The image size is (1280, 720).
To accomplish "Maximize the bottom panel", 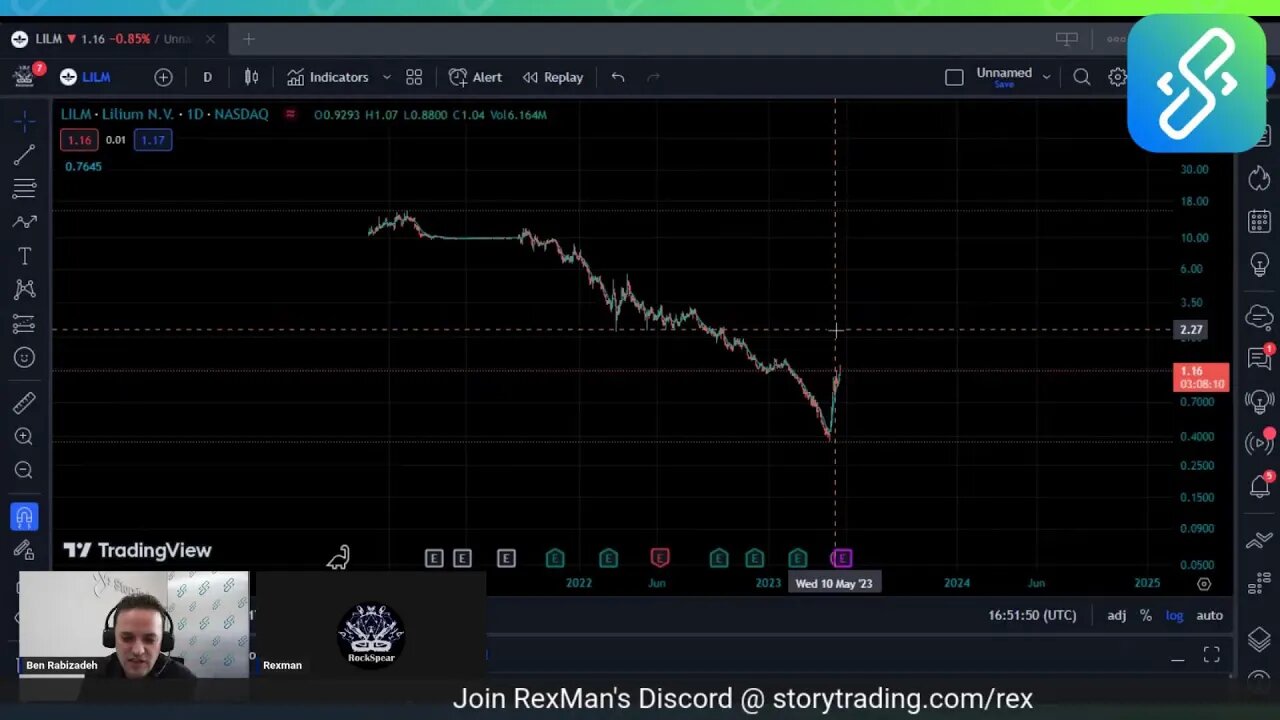I will coord(1211,655).
